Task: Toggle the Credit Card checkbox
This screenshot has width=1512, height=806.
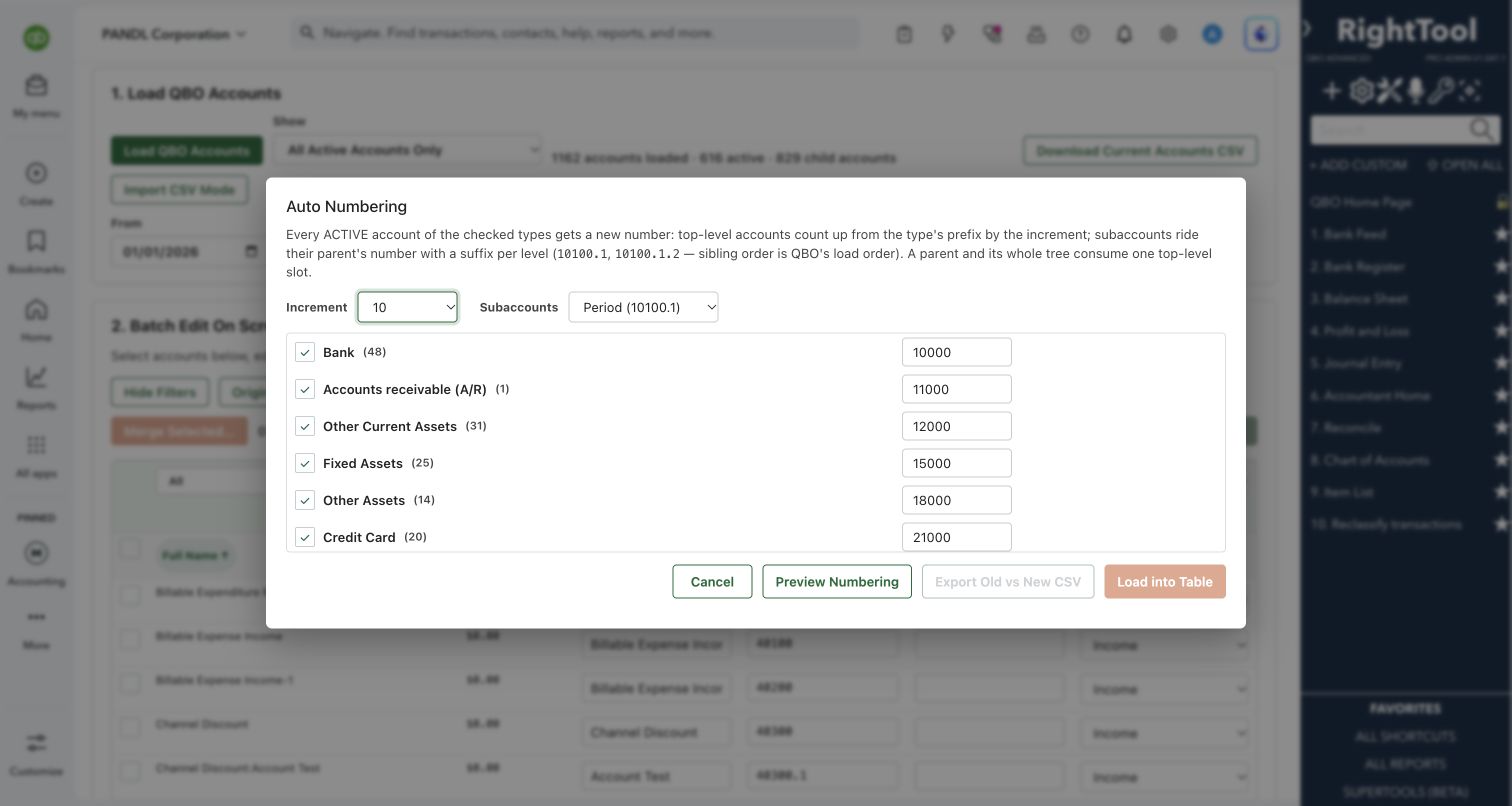Action: click(x=305, y=537)
